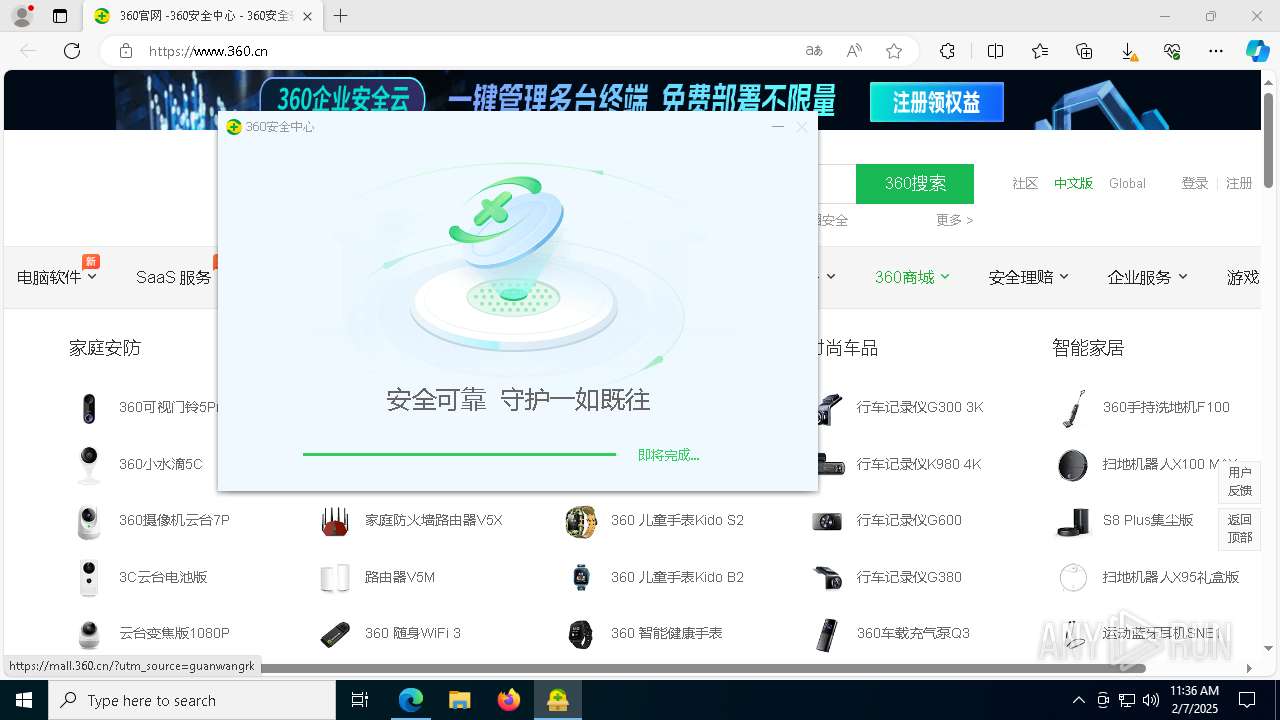The width and height of the screenshot is (1280, 720).
Task: Expand 企业服务 dropdown
Action: [1147, 277]
